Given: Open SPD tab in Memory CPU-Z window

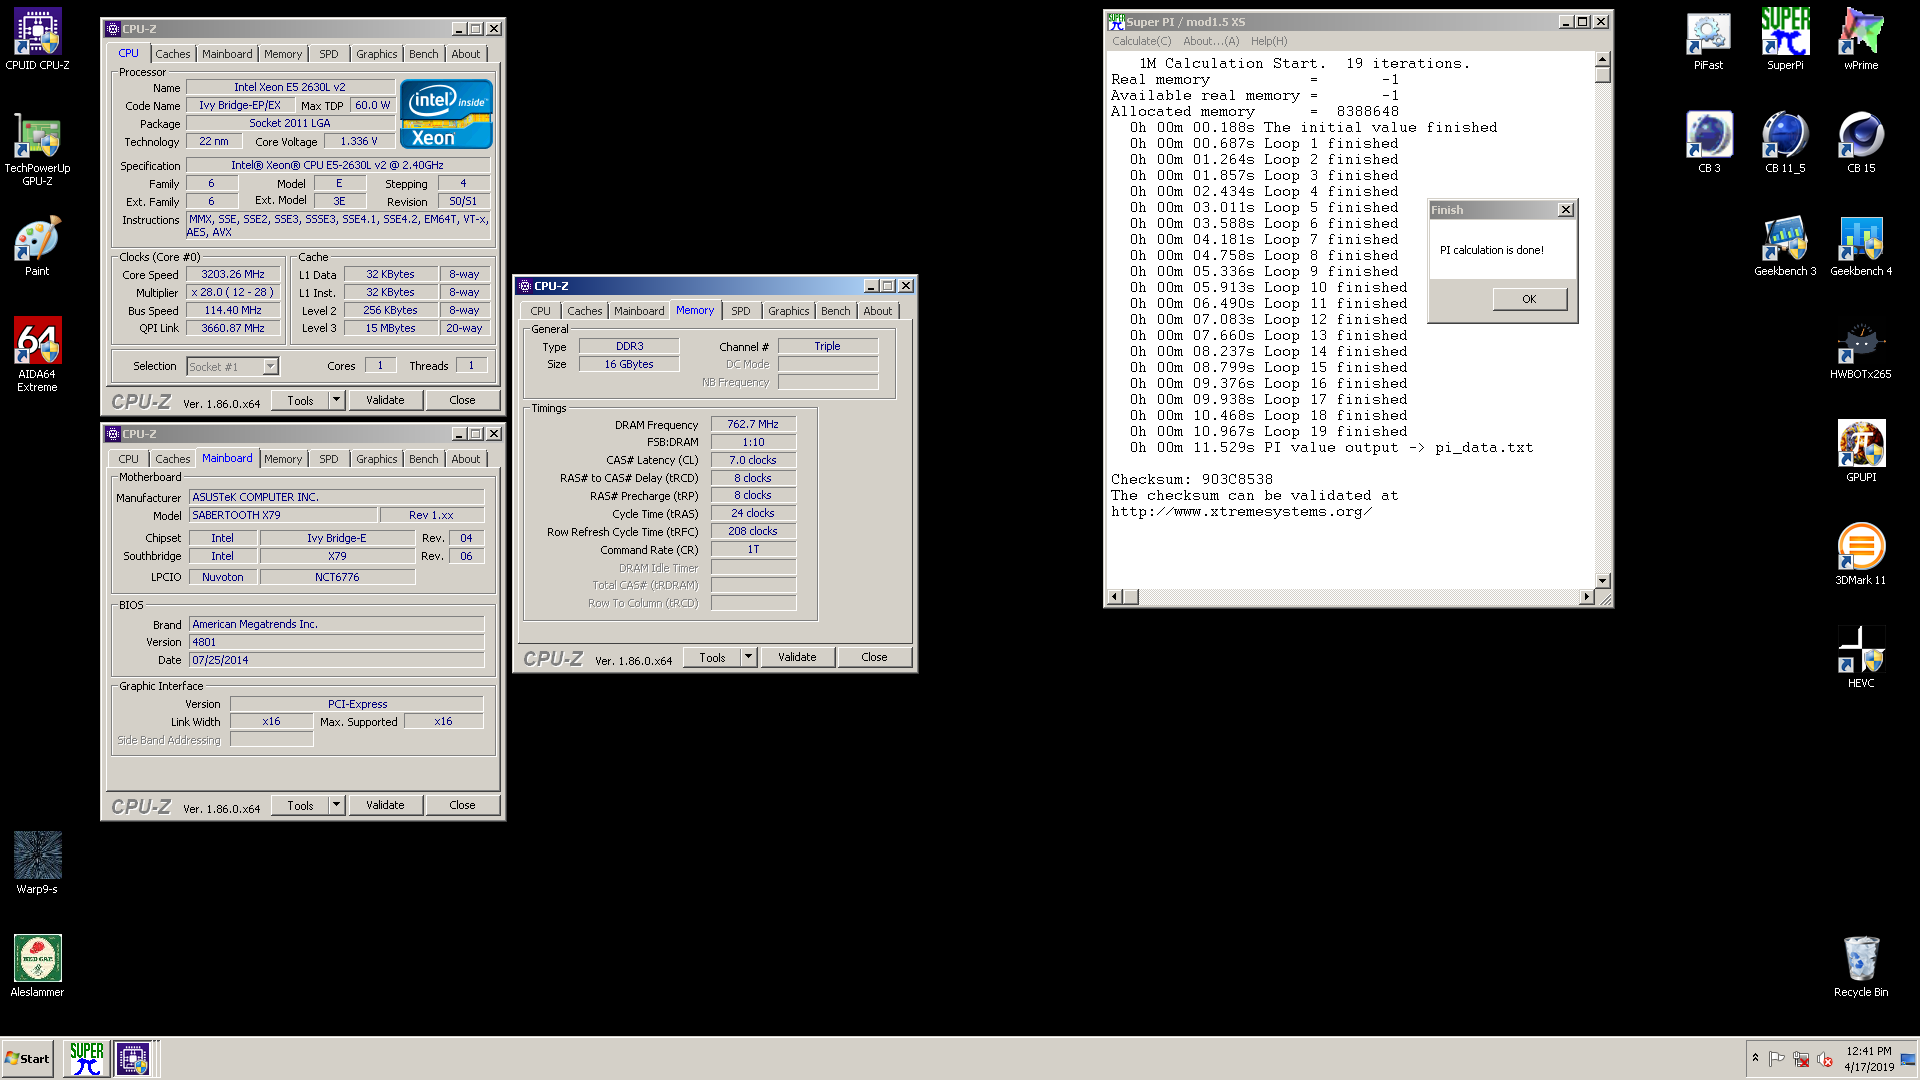Looking at the screenshot, I should tap(740, 311).
